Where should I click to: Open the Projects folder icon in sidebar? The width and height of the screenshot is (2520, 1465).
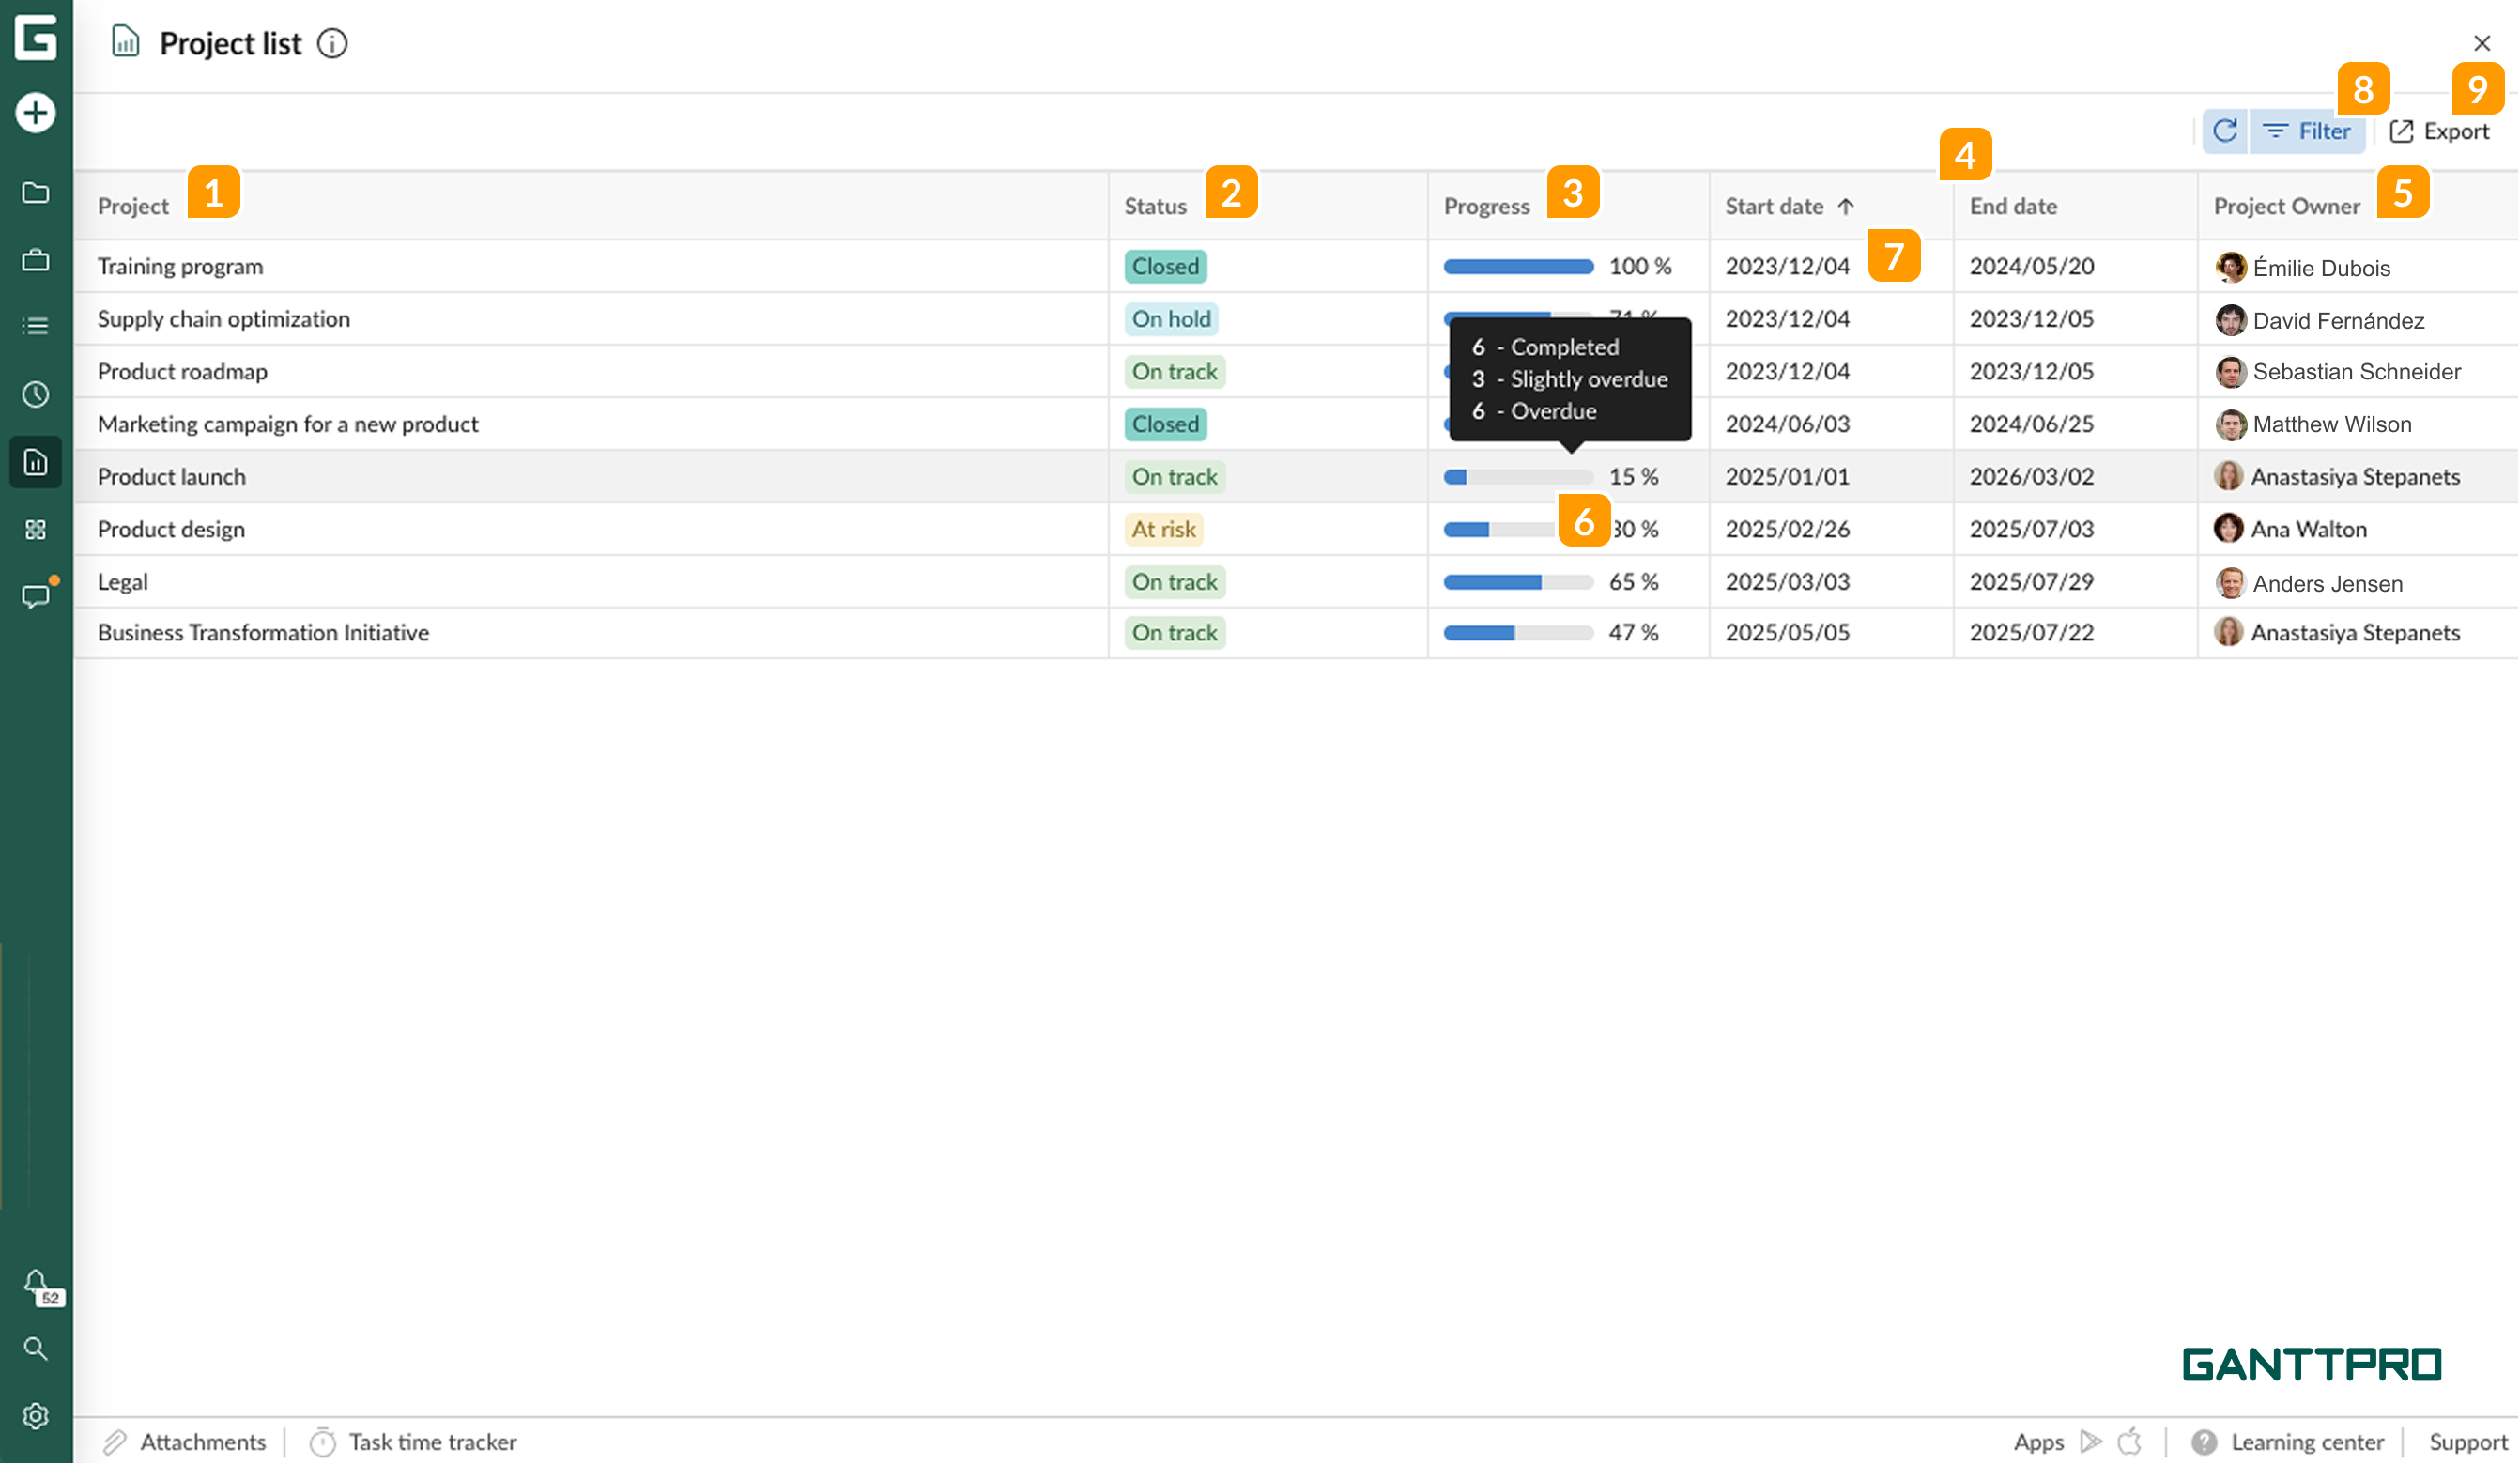[36, 192]
